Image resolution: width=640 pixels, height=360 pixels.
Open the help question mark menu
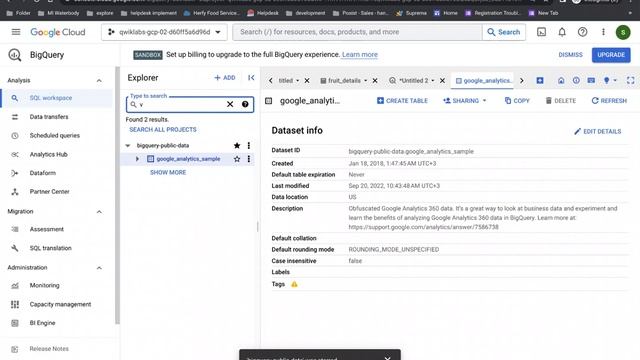click(582, 32)
